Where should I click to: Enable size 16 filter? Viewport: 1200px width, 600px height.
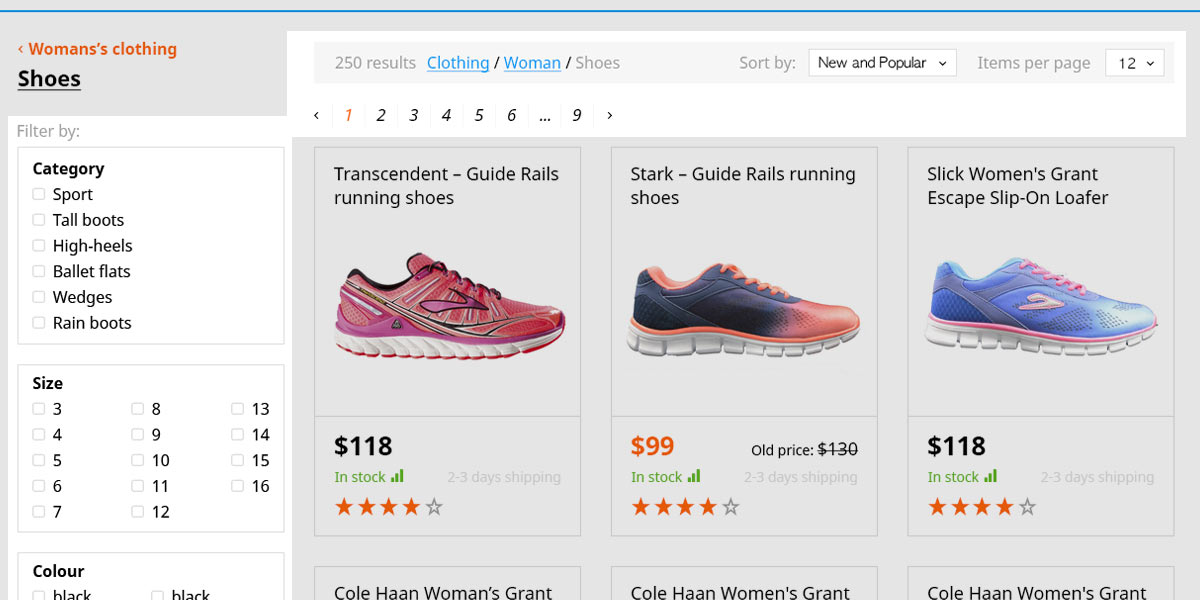(238, 486)
